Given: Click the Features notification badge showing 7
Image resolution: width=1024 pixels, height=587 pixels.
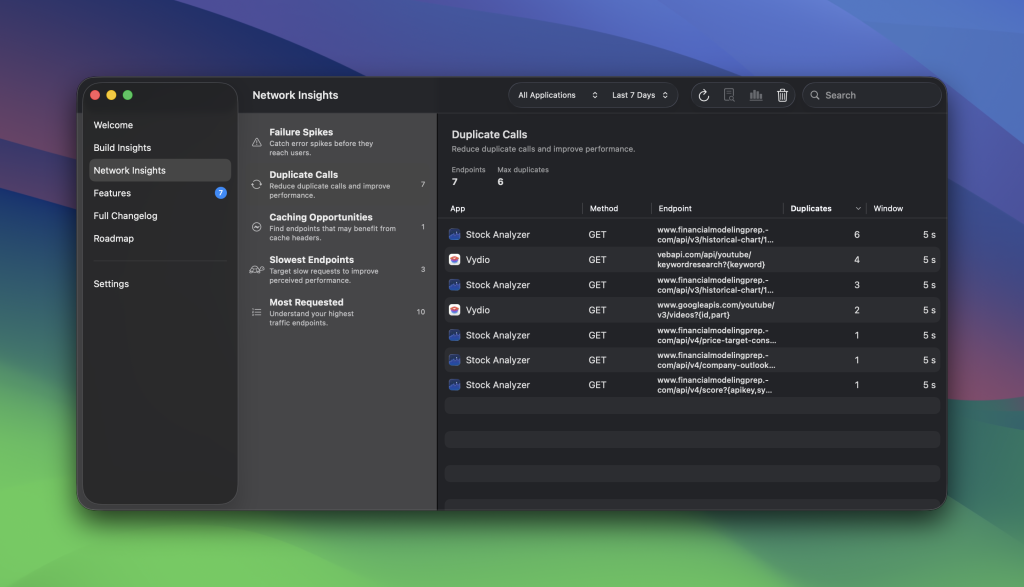Looking at the screenshot, I should pyautogui.click(x=220, y=193).
